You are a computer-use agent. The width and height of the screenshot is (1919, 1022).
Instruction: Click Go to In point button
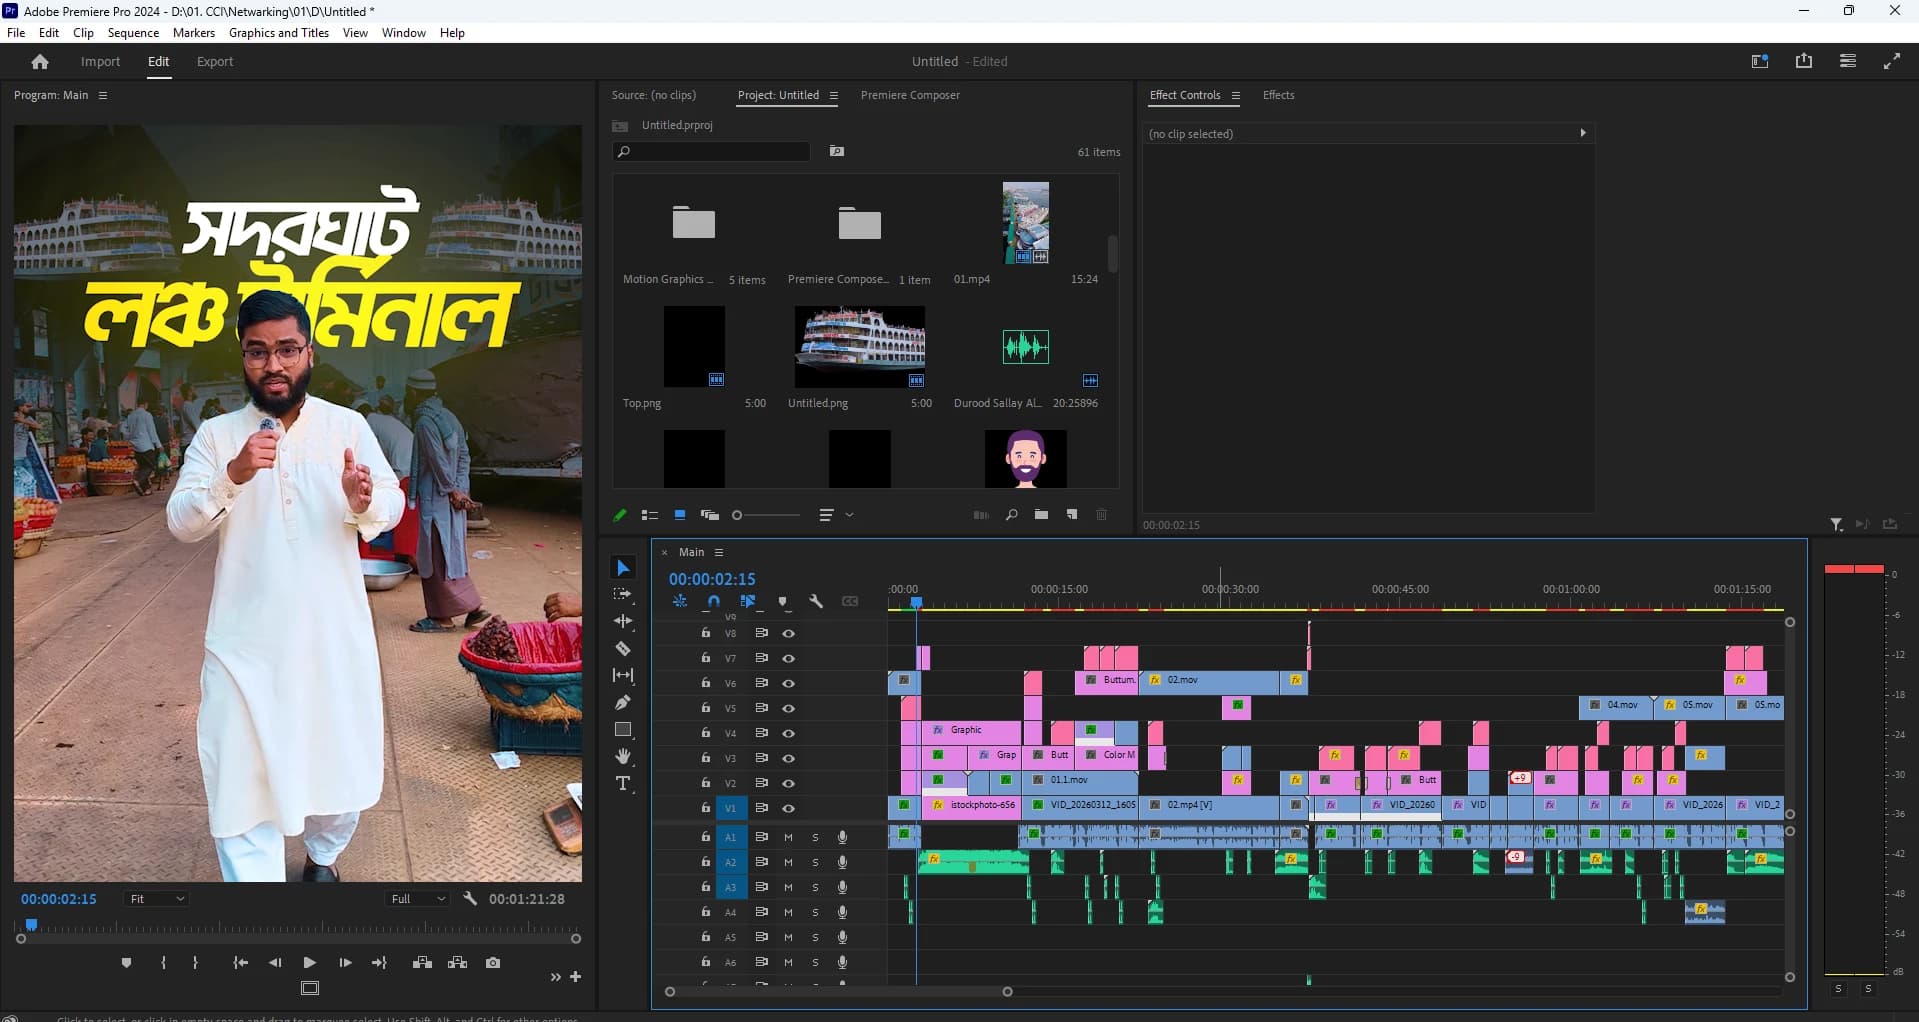240,963
